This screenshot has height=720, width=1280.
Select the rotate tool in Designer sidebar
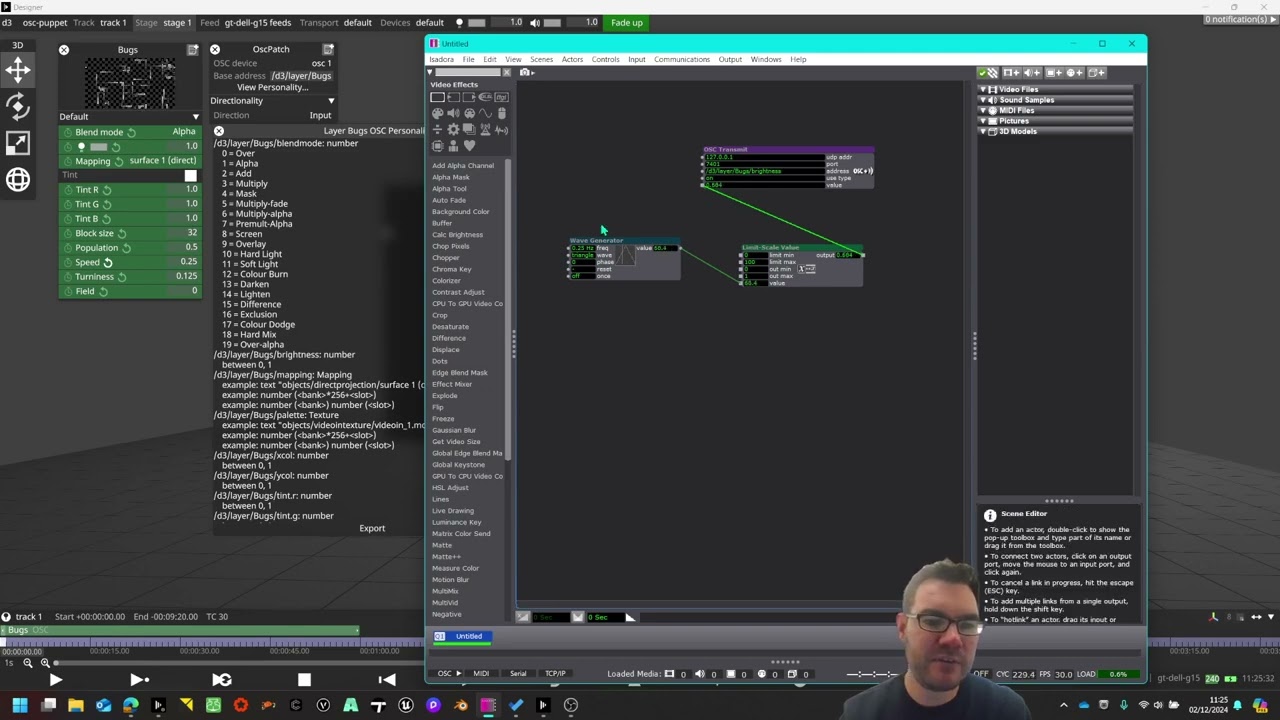coord(18,105)
